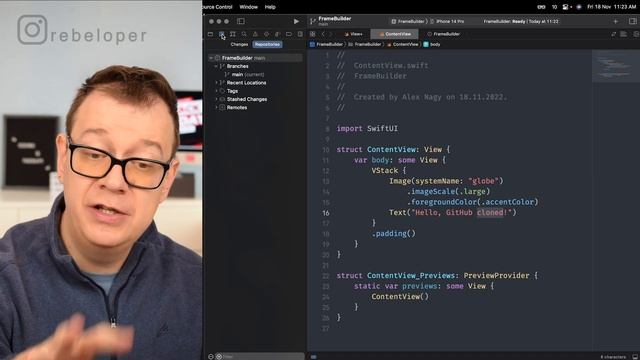Select the Recent Locations row

(x=255, y=83)
